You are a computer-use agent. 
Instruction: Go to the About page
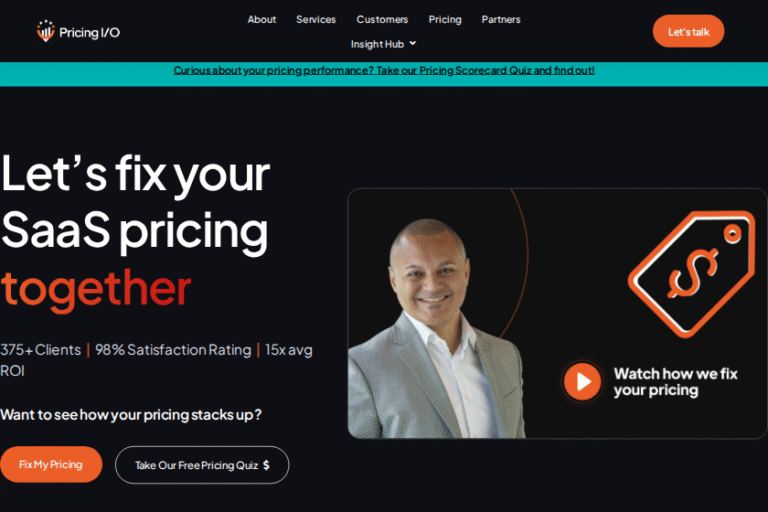pyautogui.click(x=262, y=20)
